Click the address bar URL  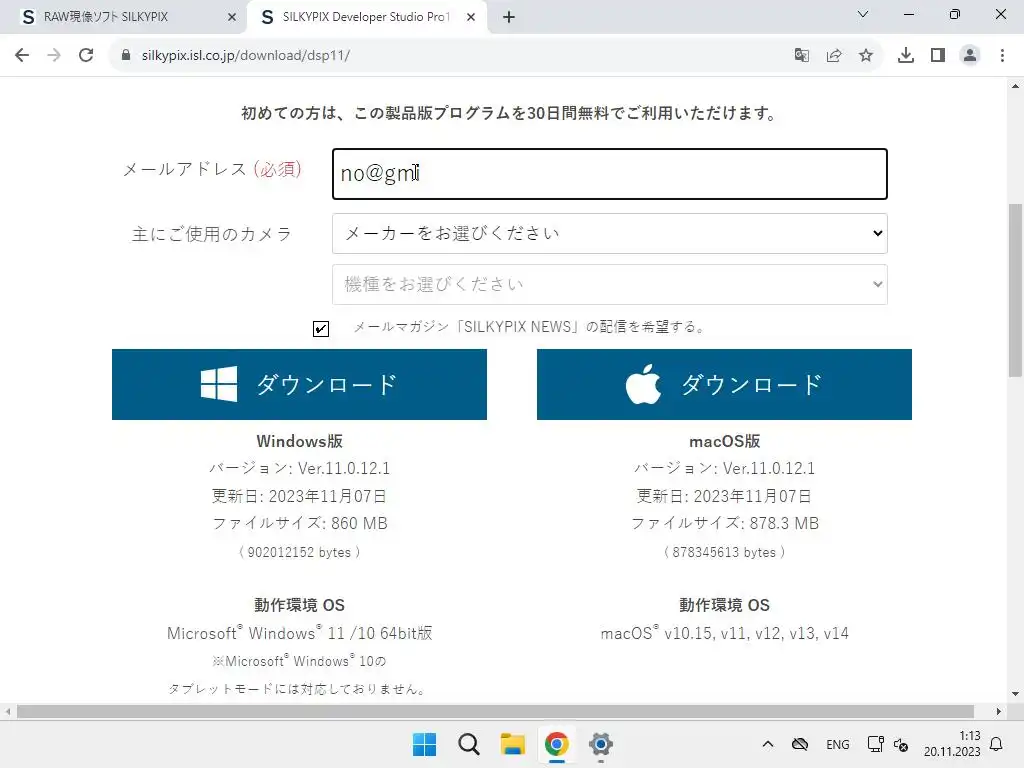tap(246, 56)
